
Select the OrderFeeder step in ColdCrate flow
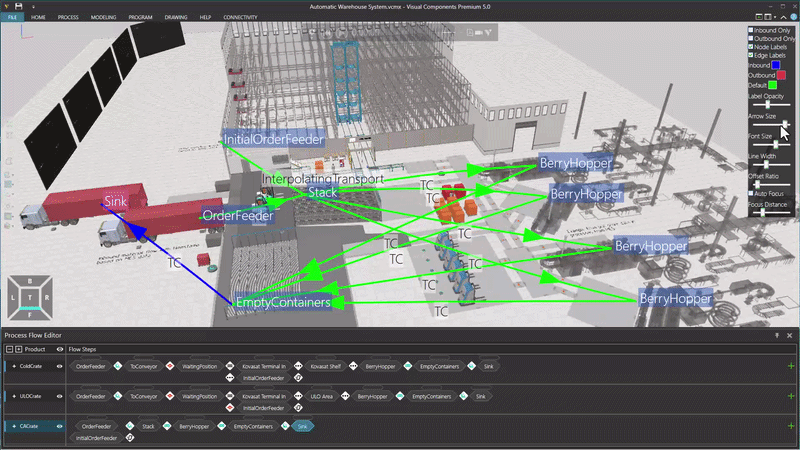point(90,366)
